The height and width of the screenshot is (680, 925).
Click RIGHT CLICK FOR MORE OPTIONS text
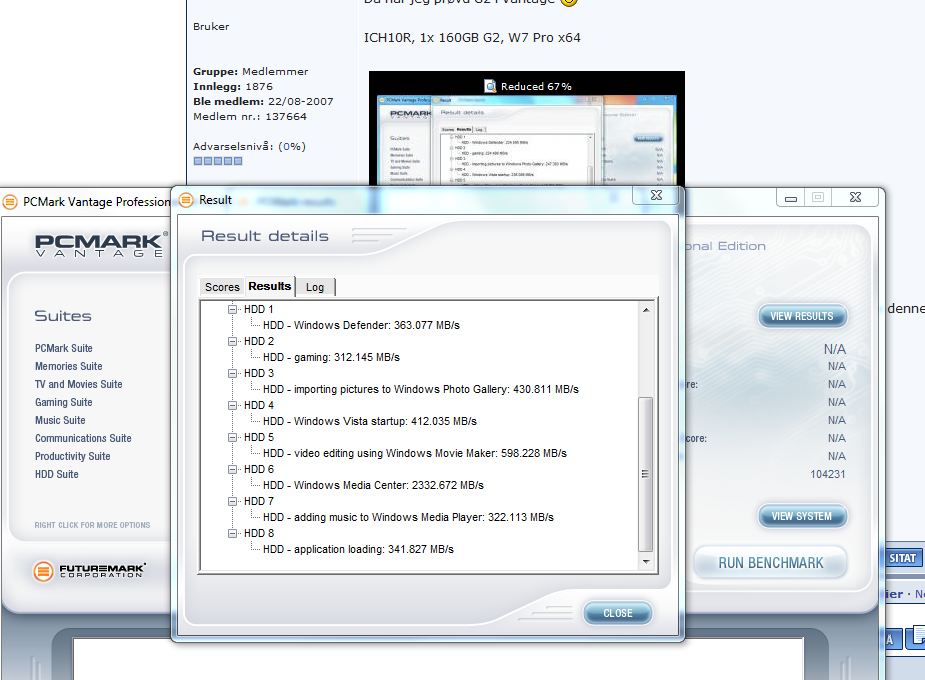click(92, 525)
